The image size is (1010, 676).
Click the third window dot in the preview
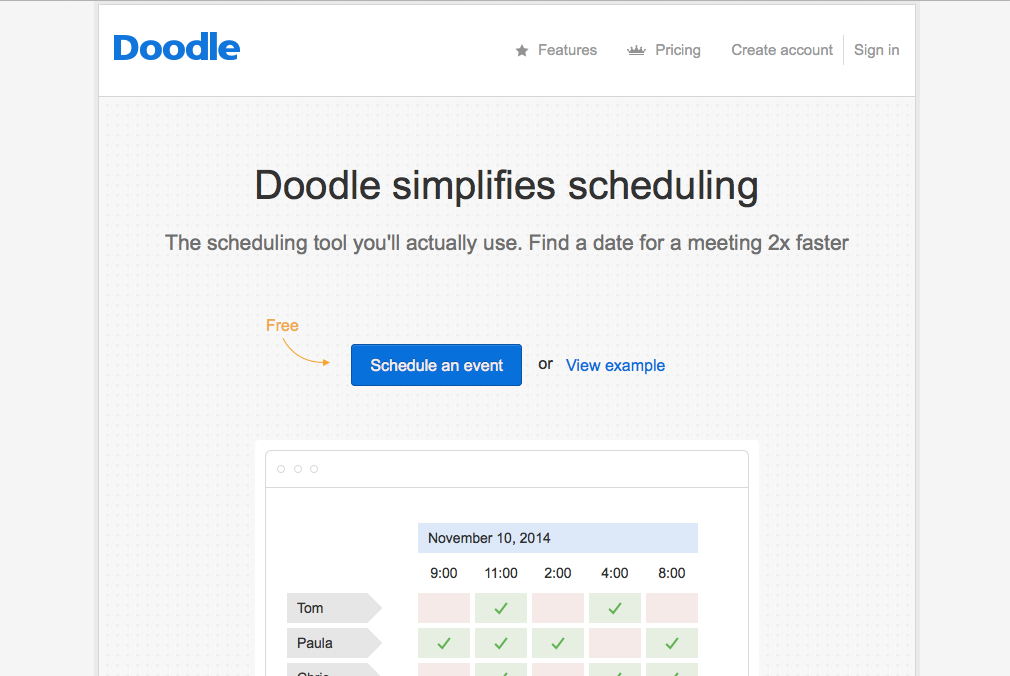[314, 469]
